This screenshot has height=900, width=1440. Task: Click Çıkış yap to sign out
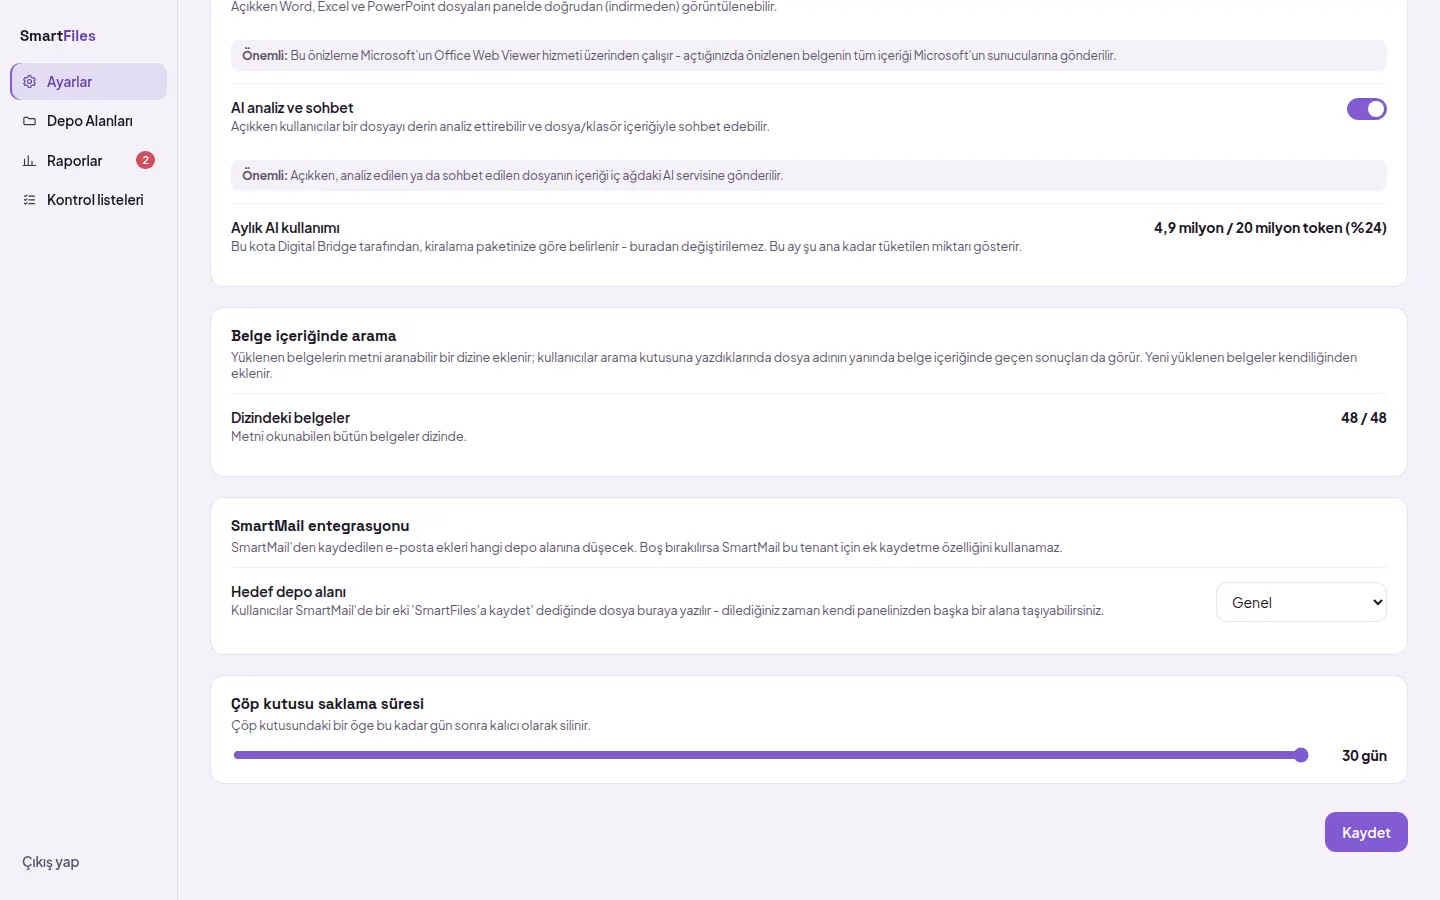pos(51,862)
